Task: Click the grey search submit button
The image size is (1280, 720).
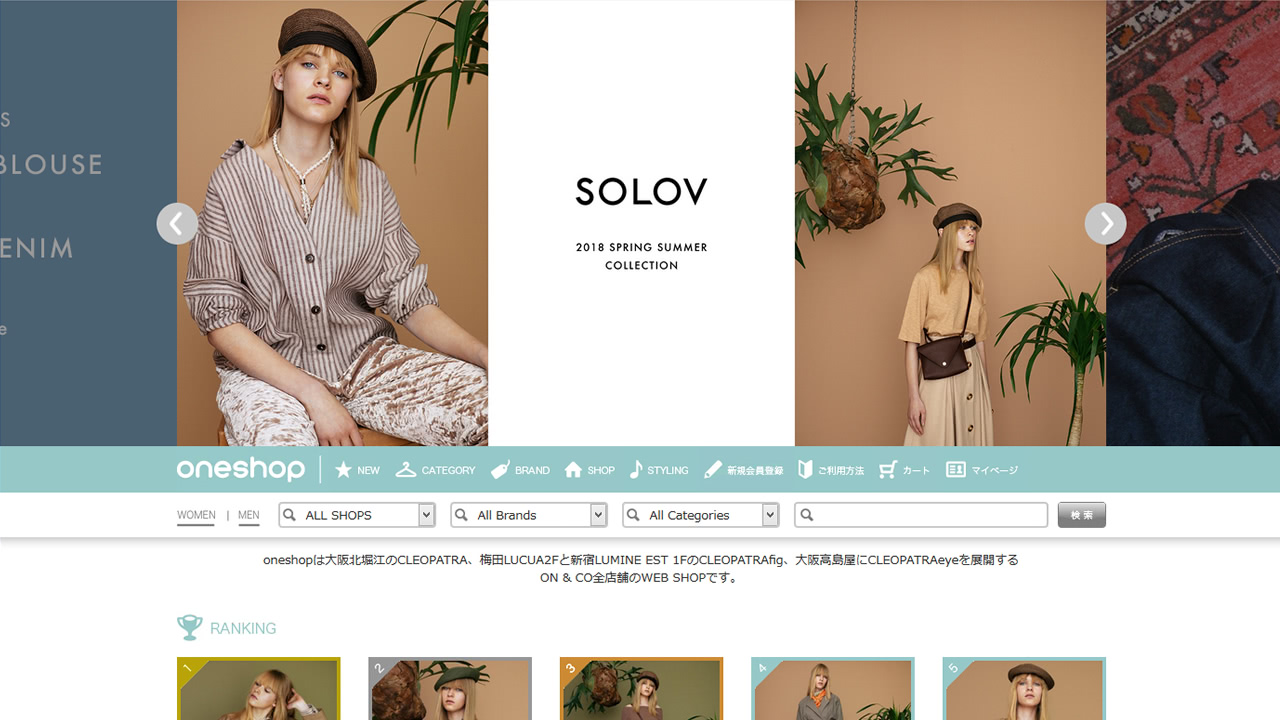Action: click(x=1082, y=515)
